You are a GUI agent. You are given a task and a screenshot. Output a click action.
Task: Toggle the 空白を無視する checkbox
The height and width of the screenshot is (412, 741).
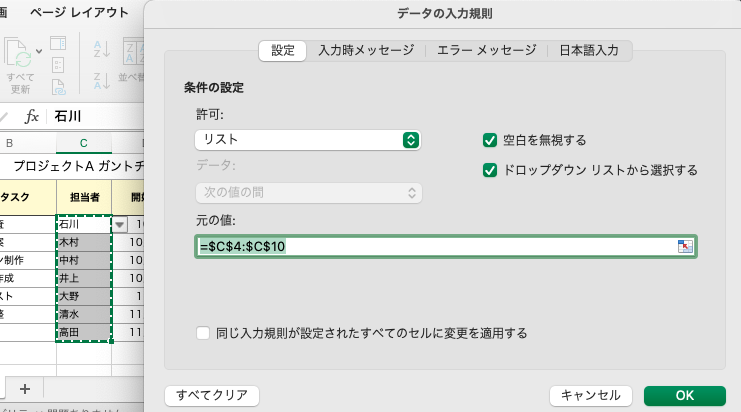click(490, 140)
